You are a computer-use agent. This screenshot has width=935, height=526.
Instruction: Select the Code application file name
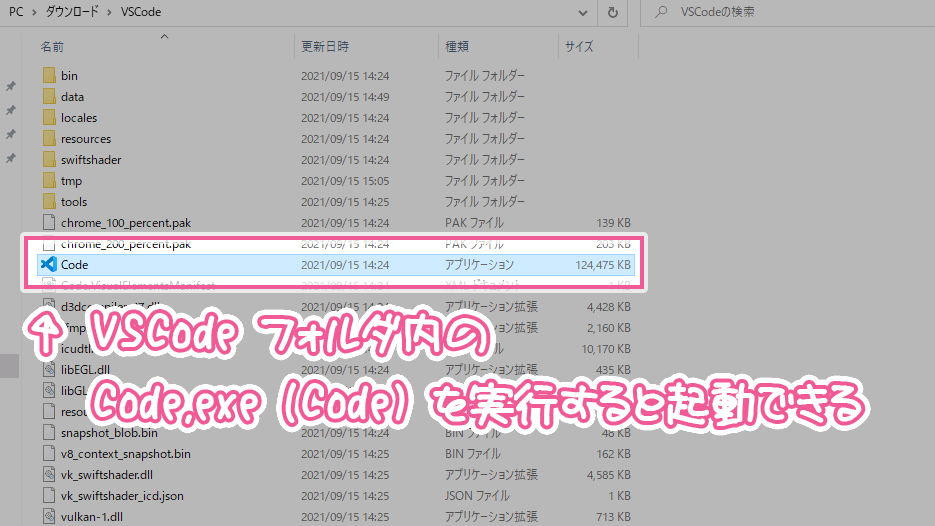pyautogui.click(x=75, y=264)
